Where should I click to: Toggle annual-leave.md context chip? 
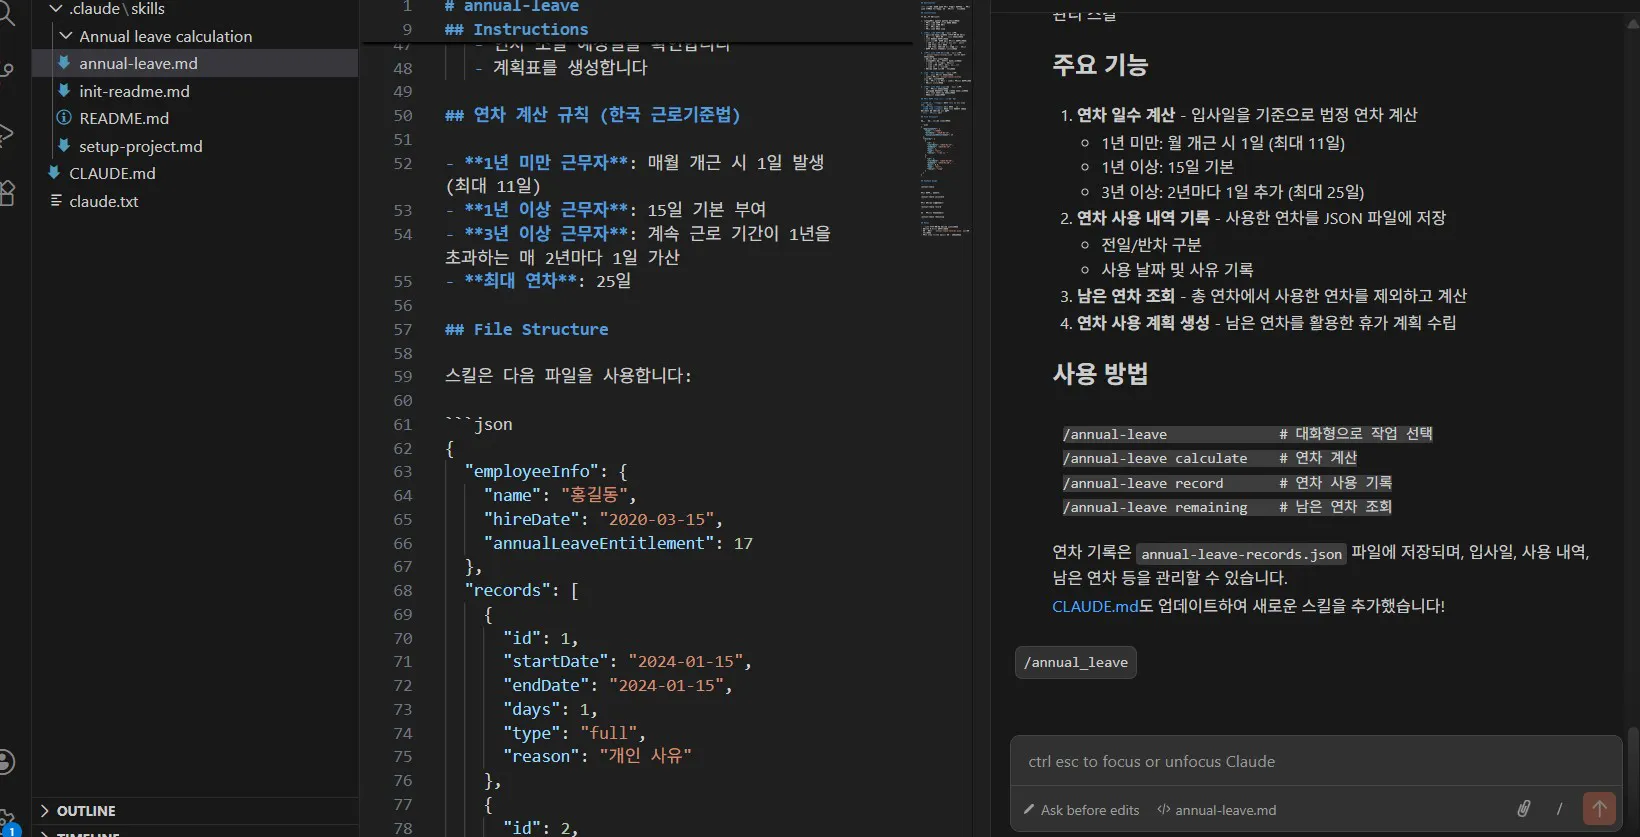tap(1217, 810)
